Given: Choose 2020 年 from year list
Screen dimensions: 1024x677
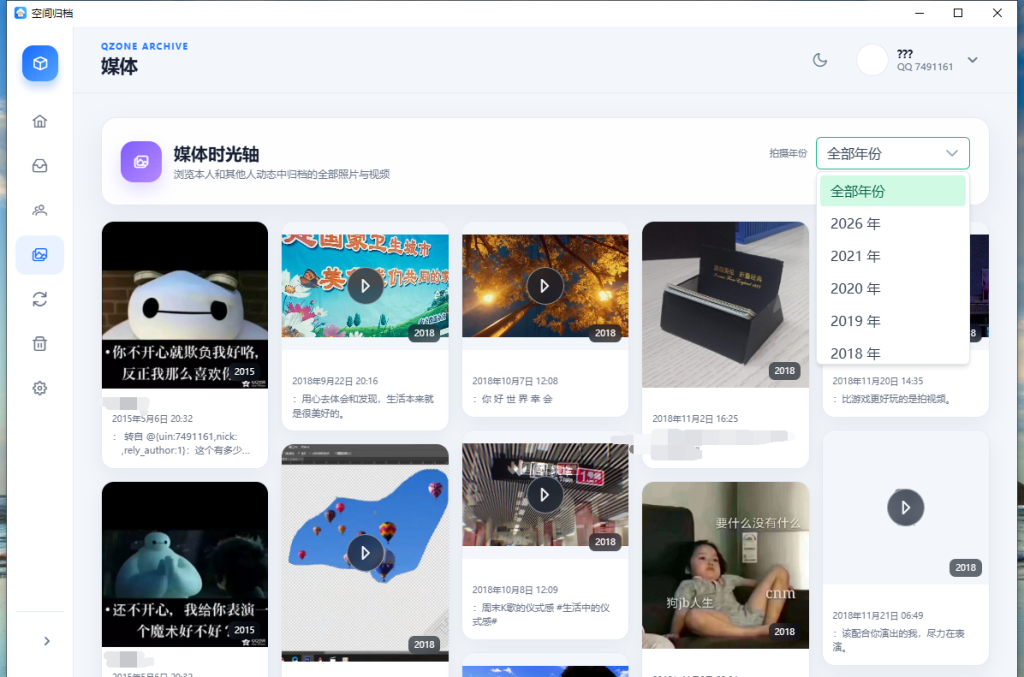Looking at the screenshot, I should pyautogui.click(x=892, y=289).
